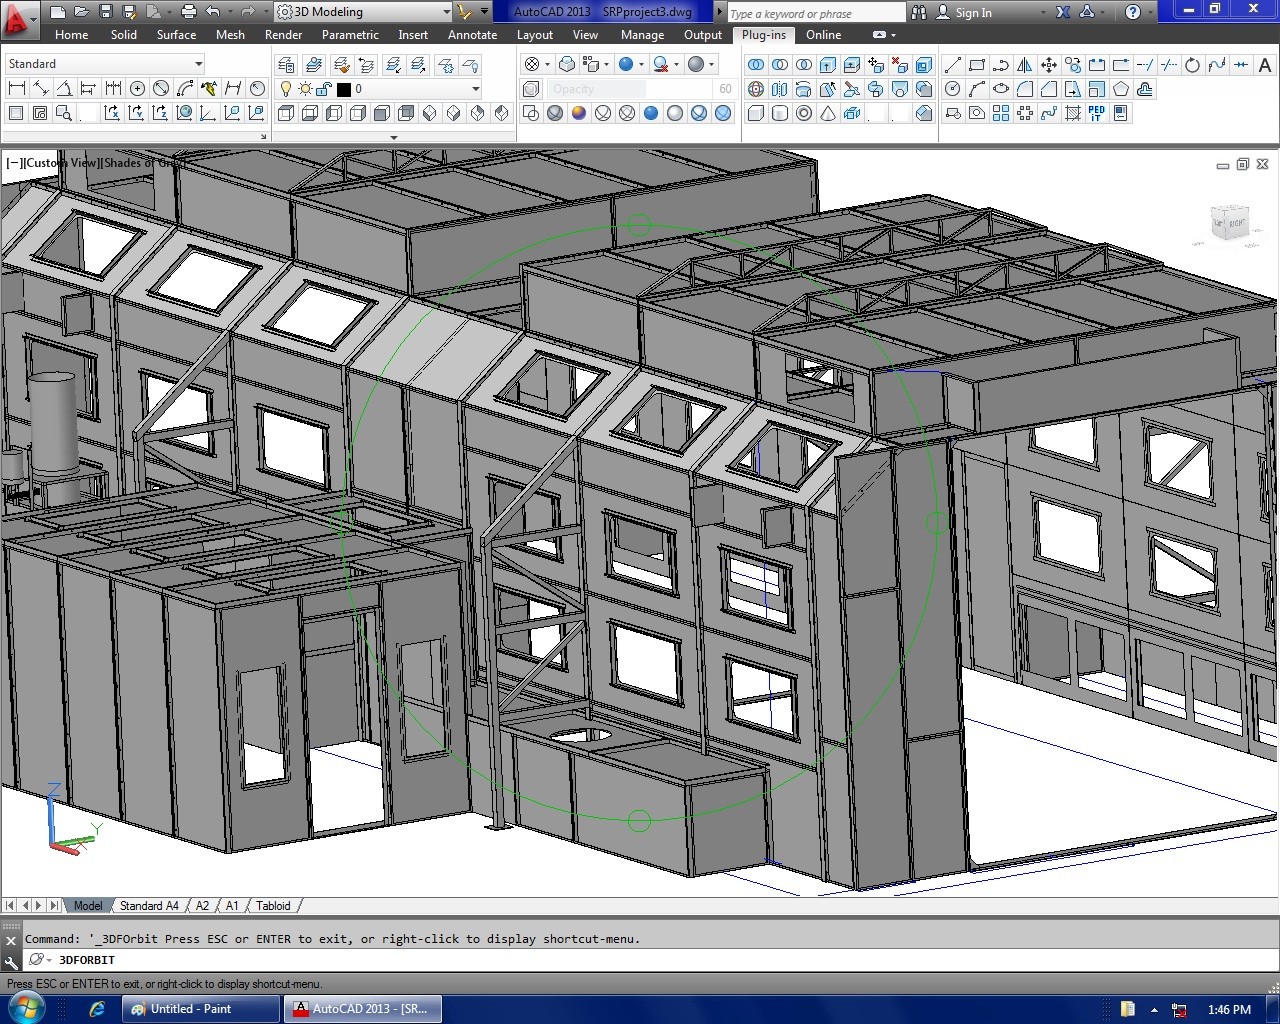The width and height of the screenshot is (1280, 1024).
Task: Click the Rotate tool icon
Action: [x=1192, y=65]
